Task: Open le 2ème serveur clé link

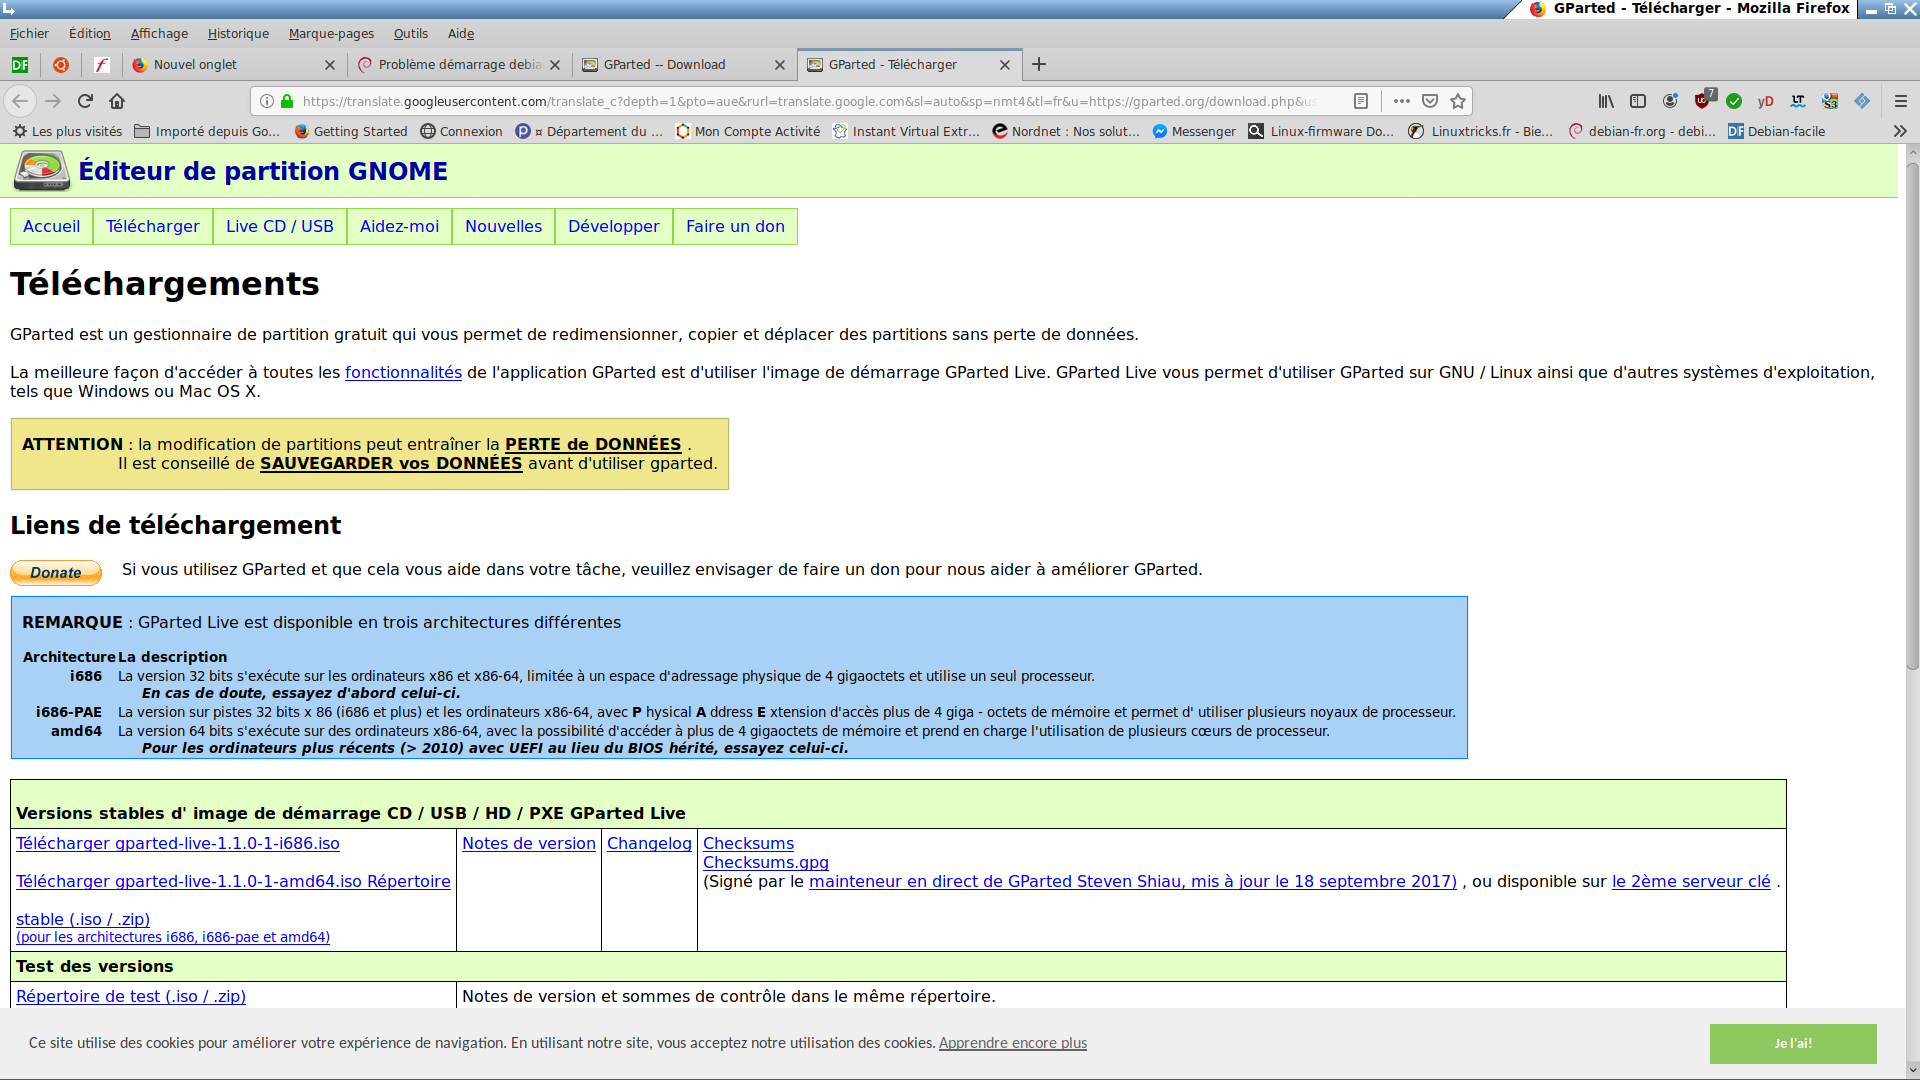Action: coord(1691,882)
